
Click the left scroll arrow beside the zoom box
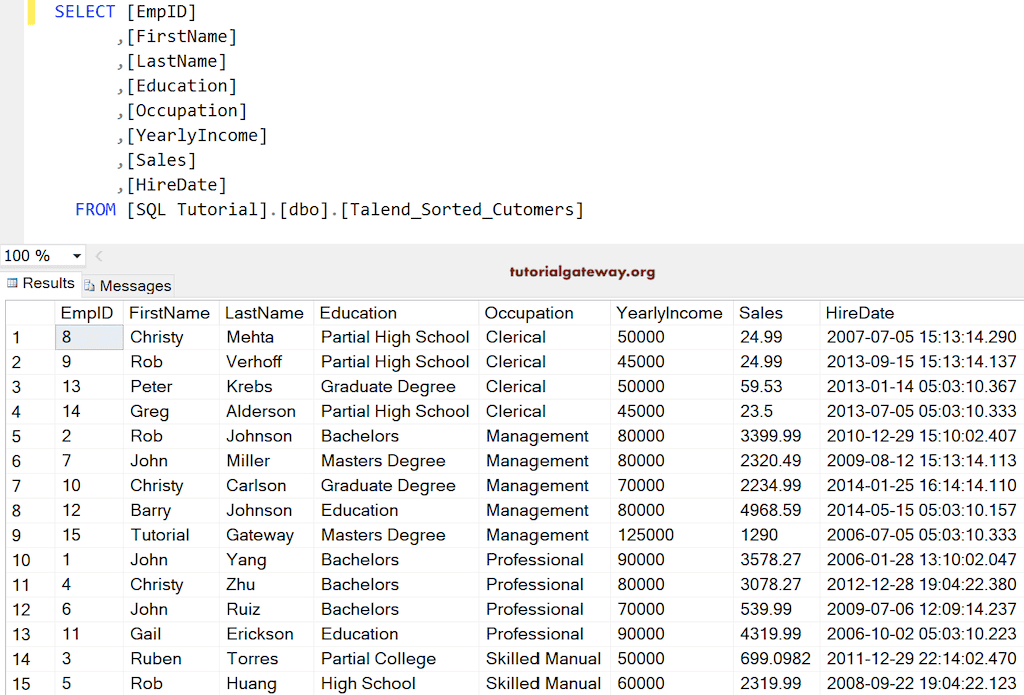[99, 257]
